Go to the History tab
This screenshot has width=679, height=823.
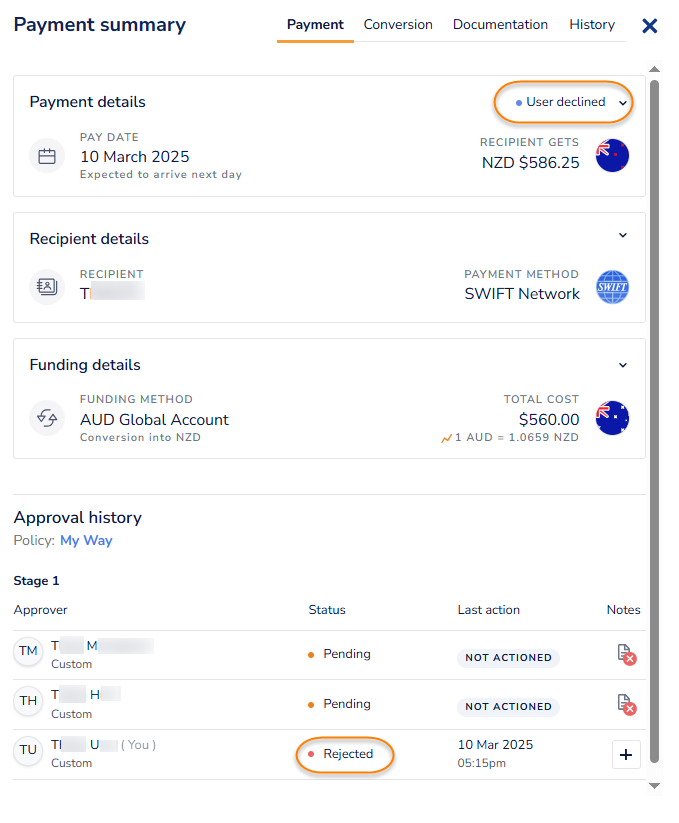point(592,25)
